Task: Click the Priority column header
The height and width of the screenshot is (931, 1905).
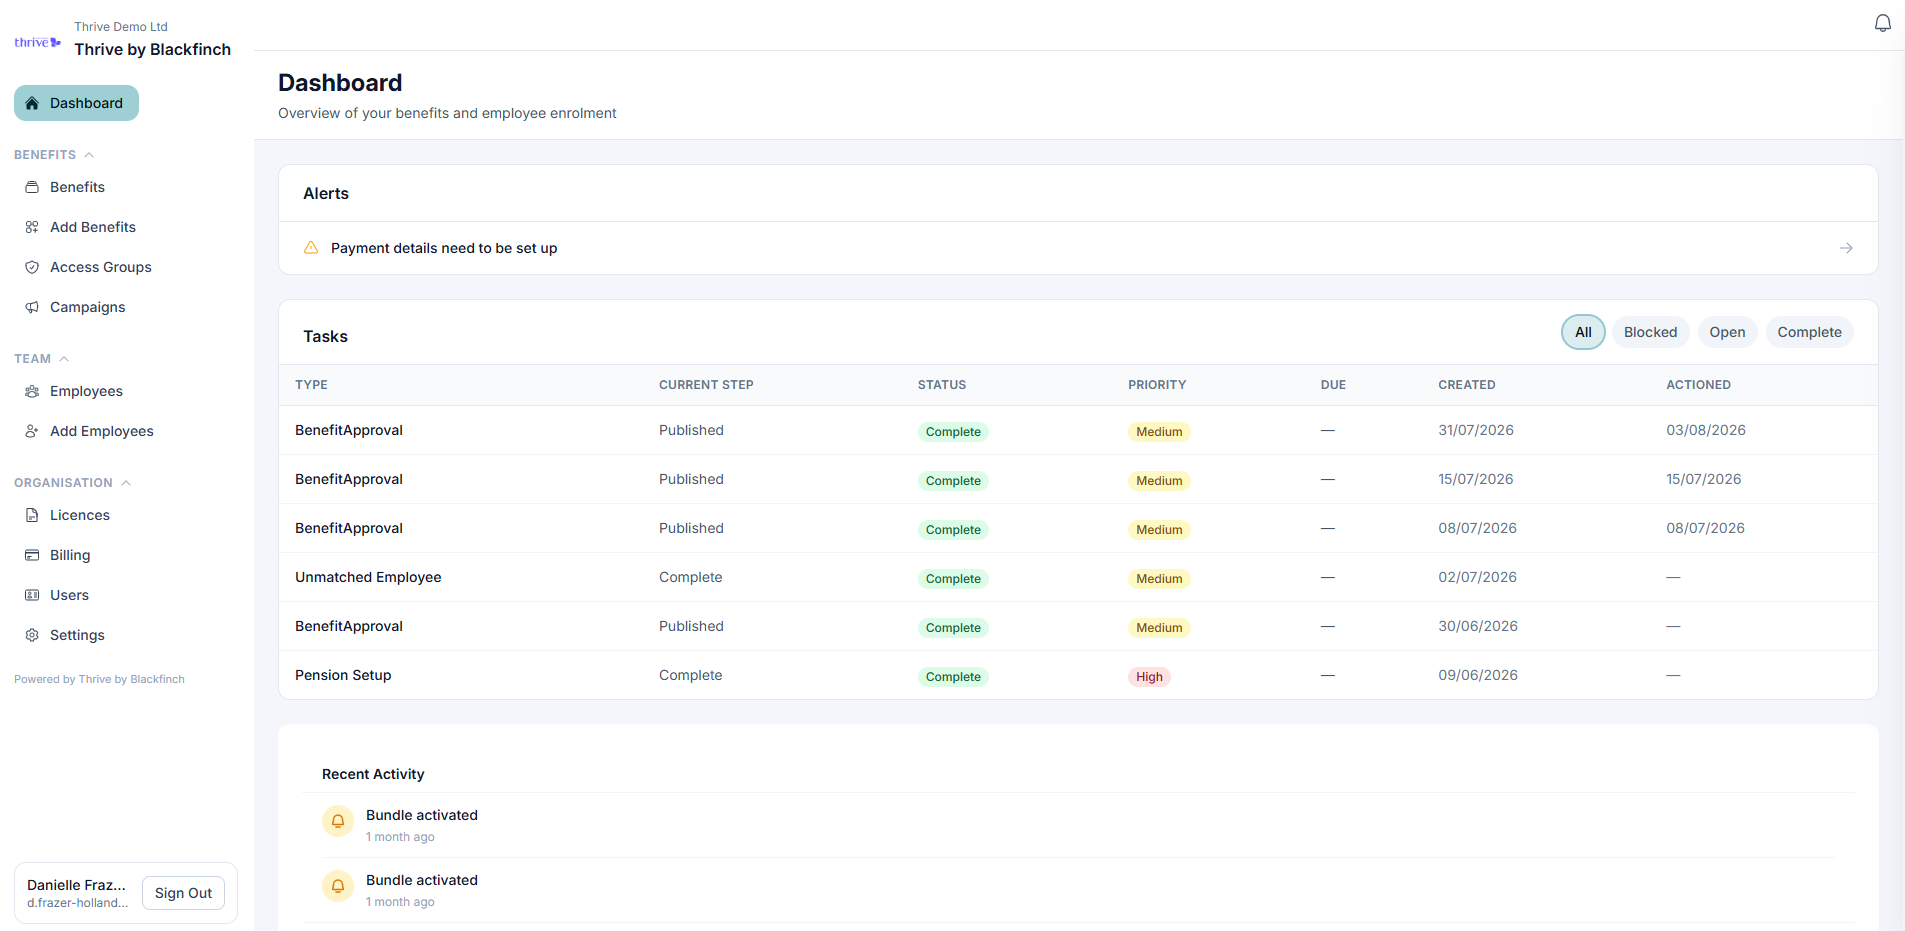Action: click(1157, 385)
